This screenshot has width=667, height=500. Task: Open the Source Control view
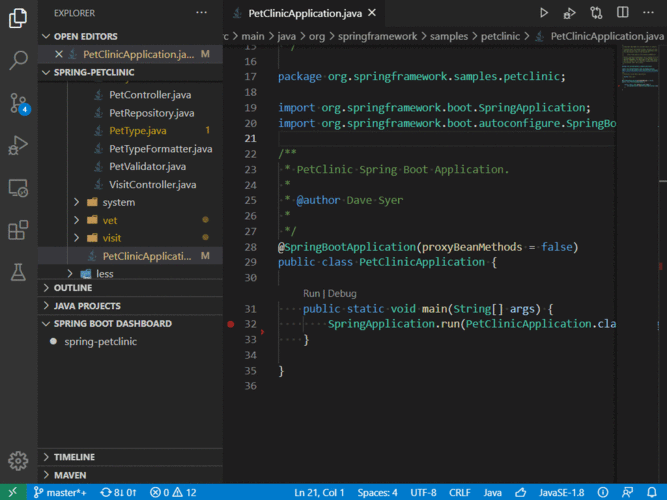18,103
